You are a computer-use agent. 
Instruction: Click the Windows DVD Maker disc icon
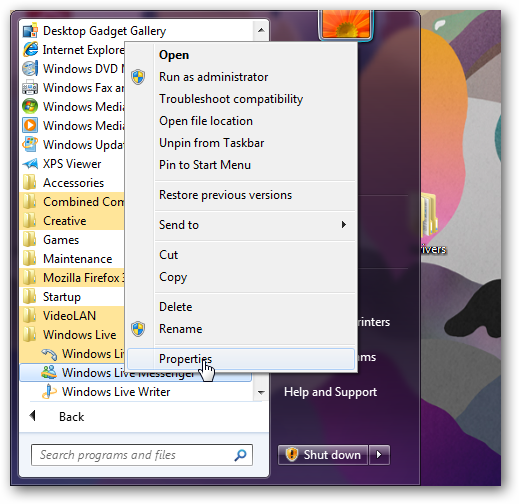point(30,69)
